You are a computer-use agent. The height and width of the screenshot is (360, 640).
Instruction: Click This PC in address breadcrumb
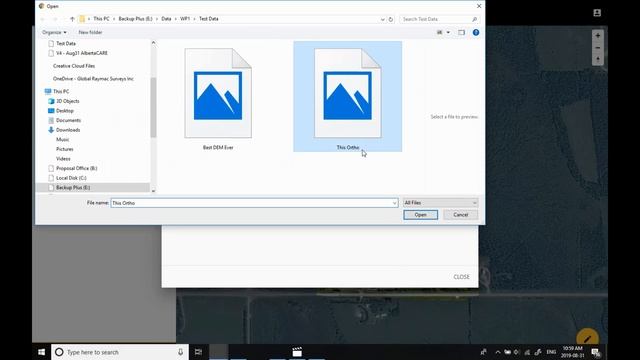coord(101,19)
